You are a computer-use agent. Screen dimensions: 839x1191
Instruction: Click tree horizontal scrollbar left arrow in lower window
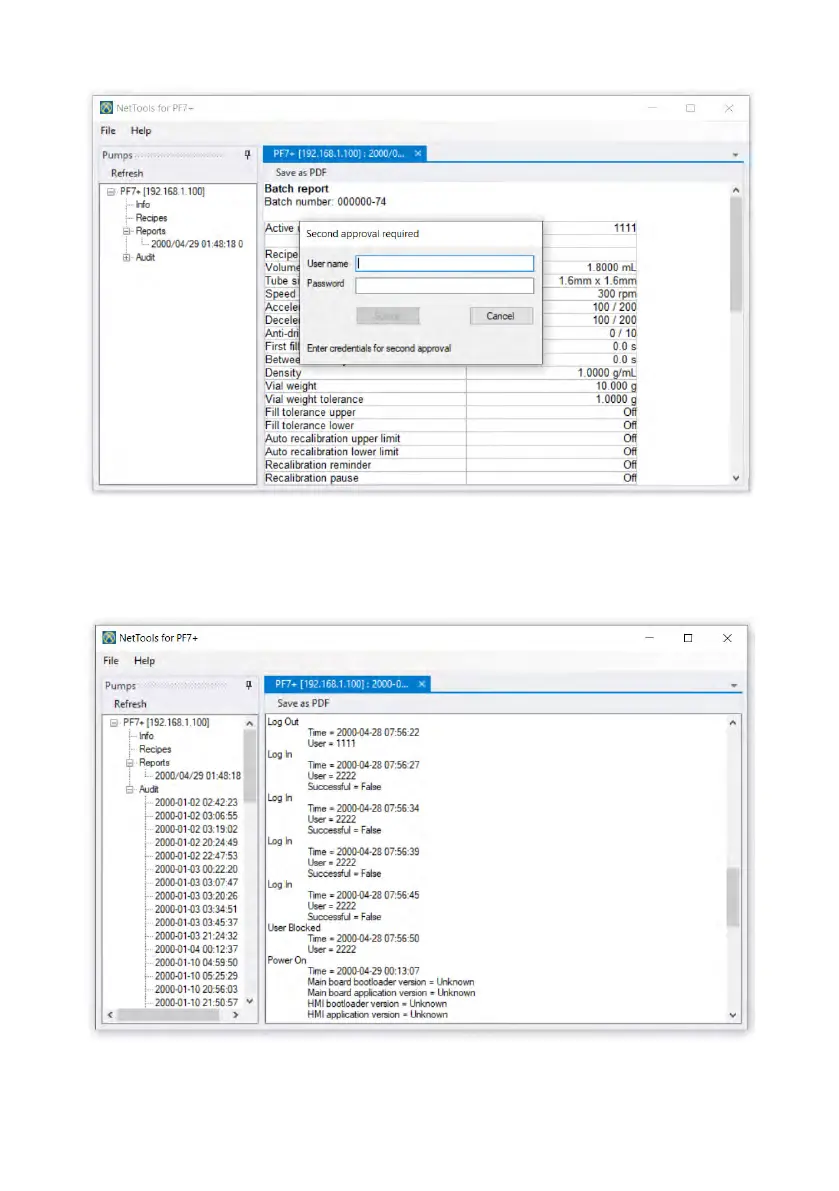[x=111, y=1015]
